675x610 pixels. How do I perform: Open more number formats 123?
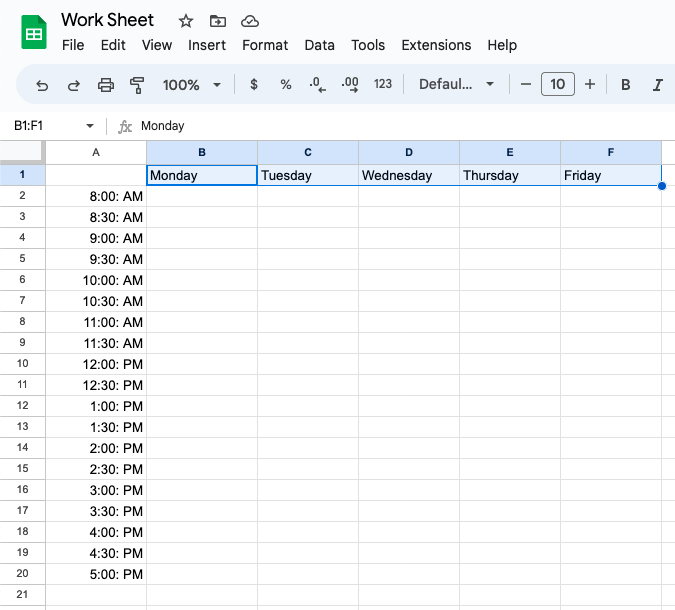383,84
